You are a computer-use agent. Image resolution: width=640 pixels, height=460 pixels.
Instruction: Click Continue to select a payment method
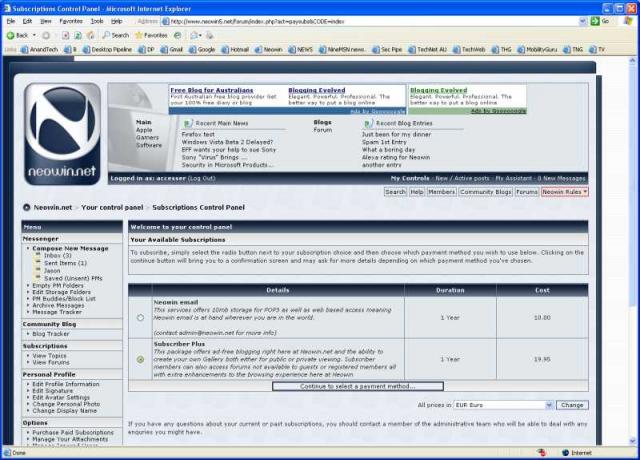tap(357, 386)
